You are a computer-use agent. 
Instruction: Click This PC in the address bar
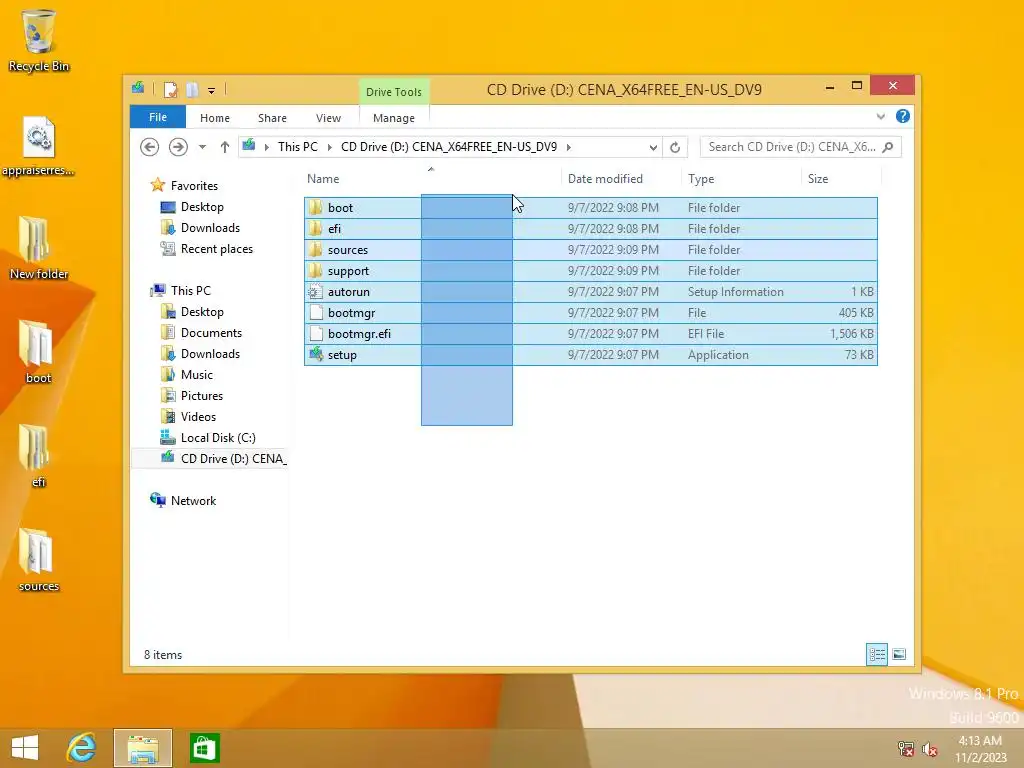(298, 147)
